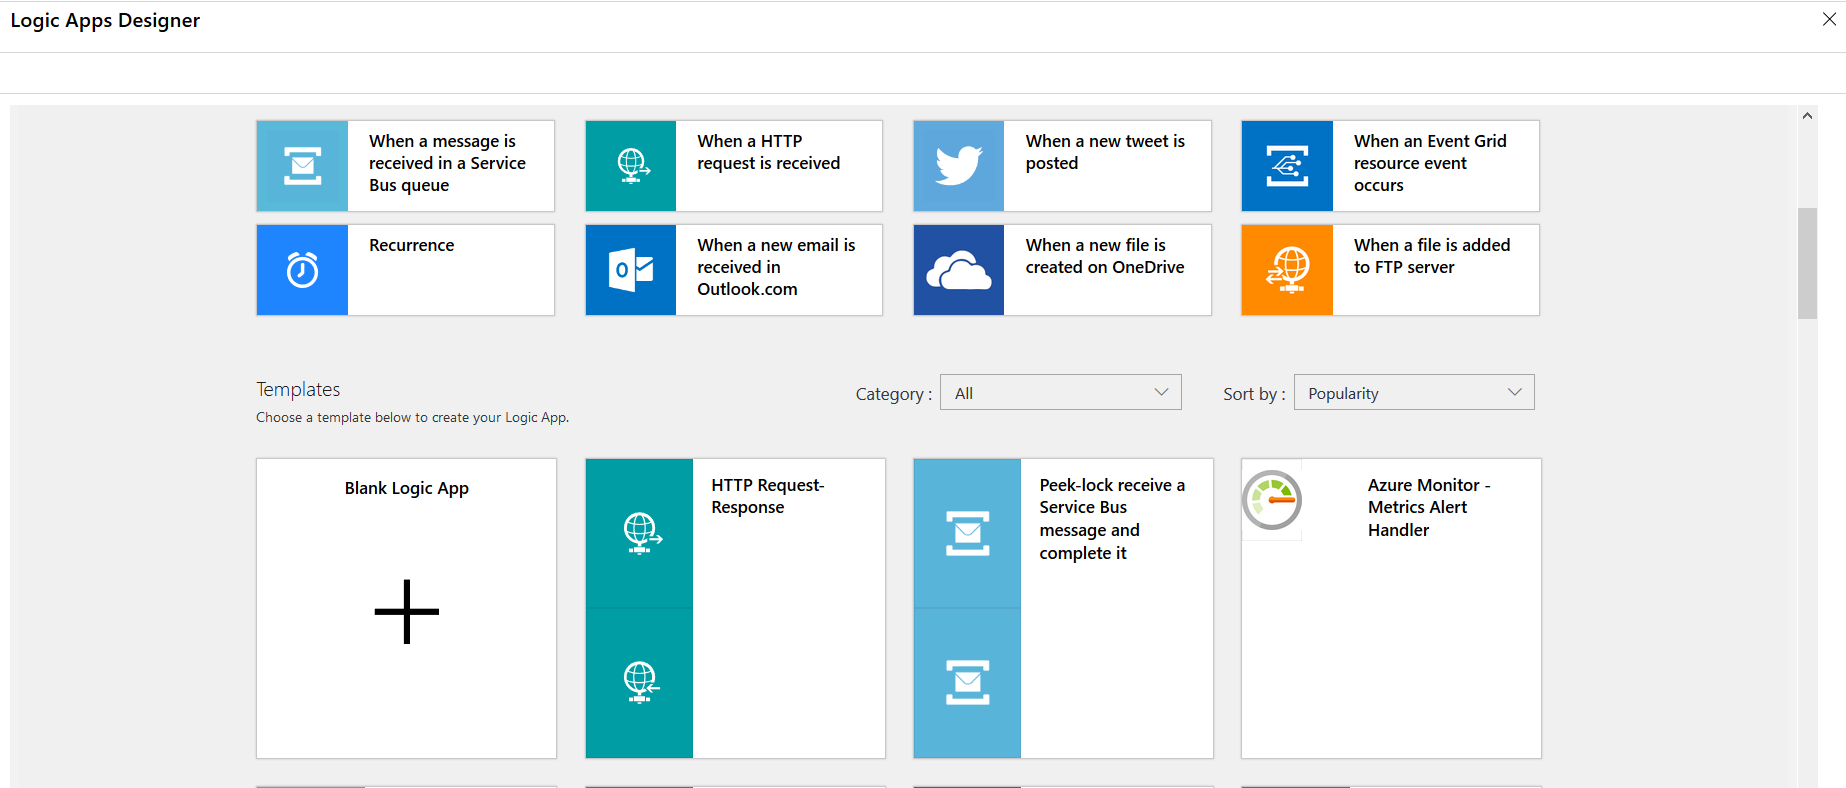Click the vertical scrollbar thumb
This screenshot has width=1846, height=788.
point(1807,263)
